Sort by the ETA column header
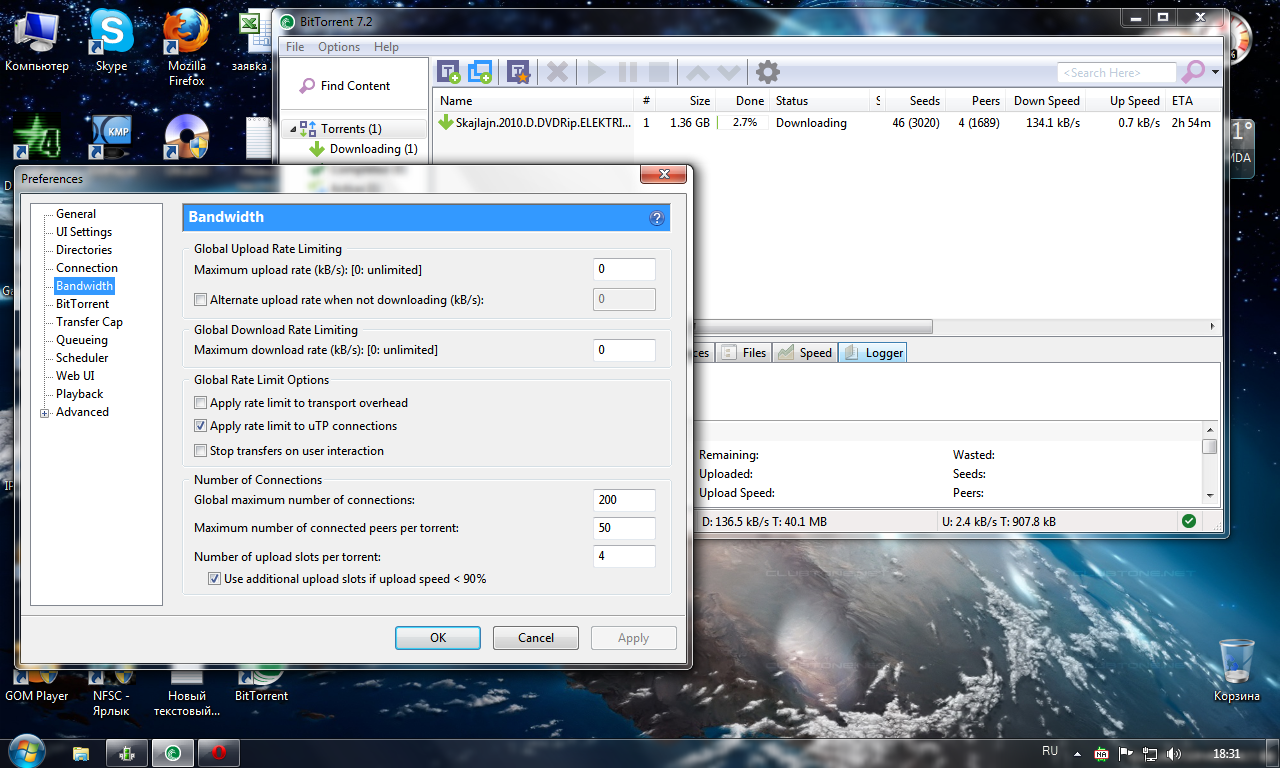This screenshot has width=1280, height=768. pyautogui.click(x=1193, y=101)
